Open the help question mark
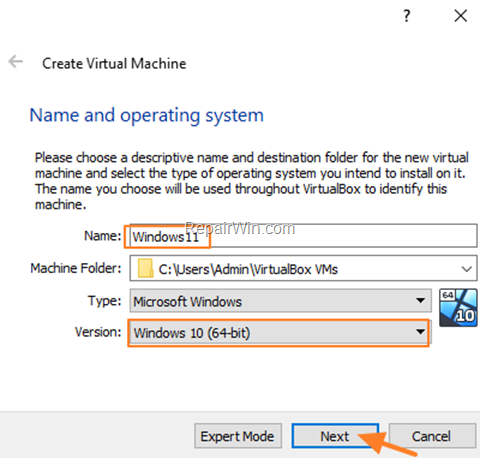 (x=406, y=16)
